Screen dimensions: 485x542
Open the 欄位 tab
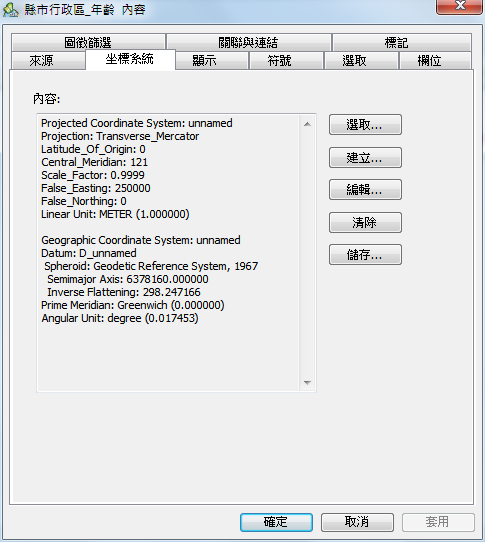pos(429,61)
